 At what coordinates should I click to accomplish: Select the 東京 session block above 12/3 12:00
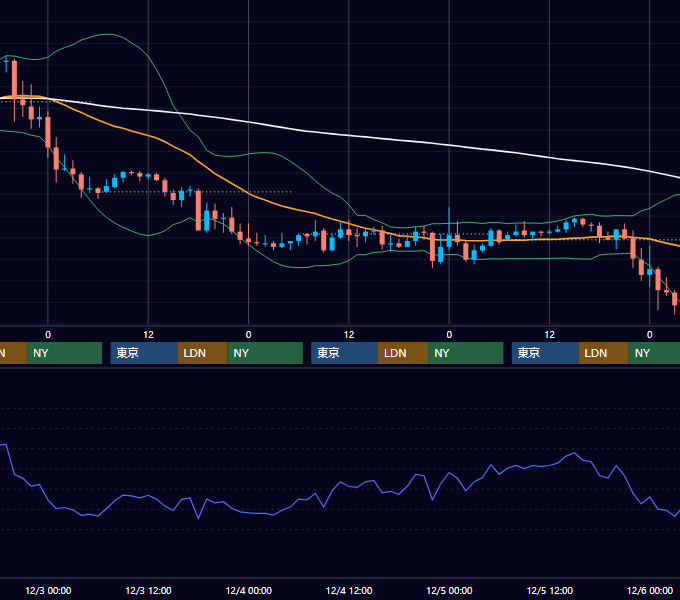144,353
